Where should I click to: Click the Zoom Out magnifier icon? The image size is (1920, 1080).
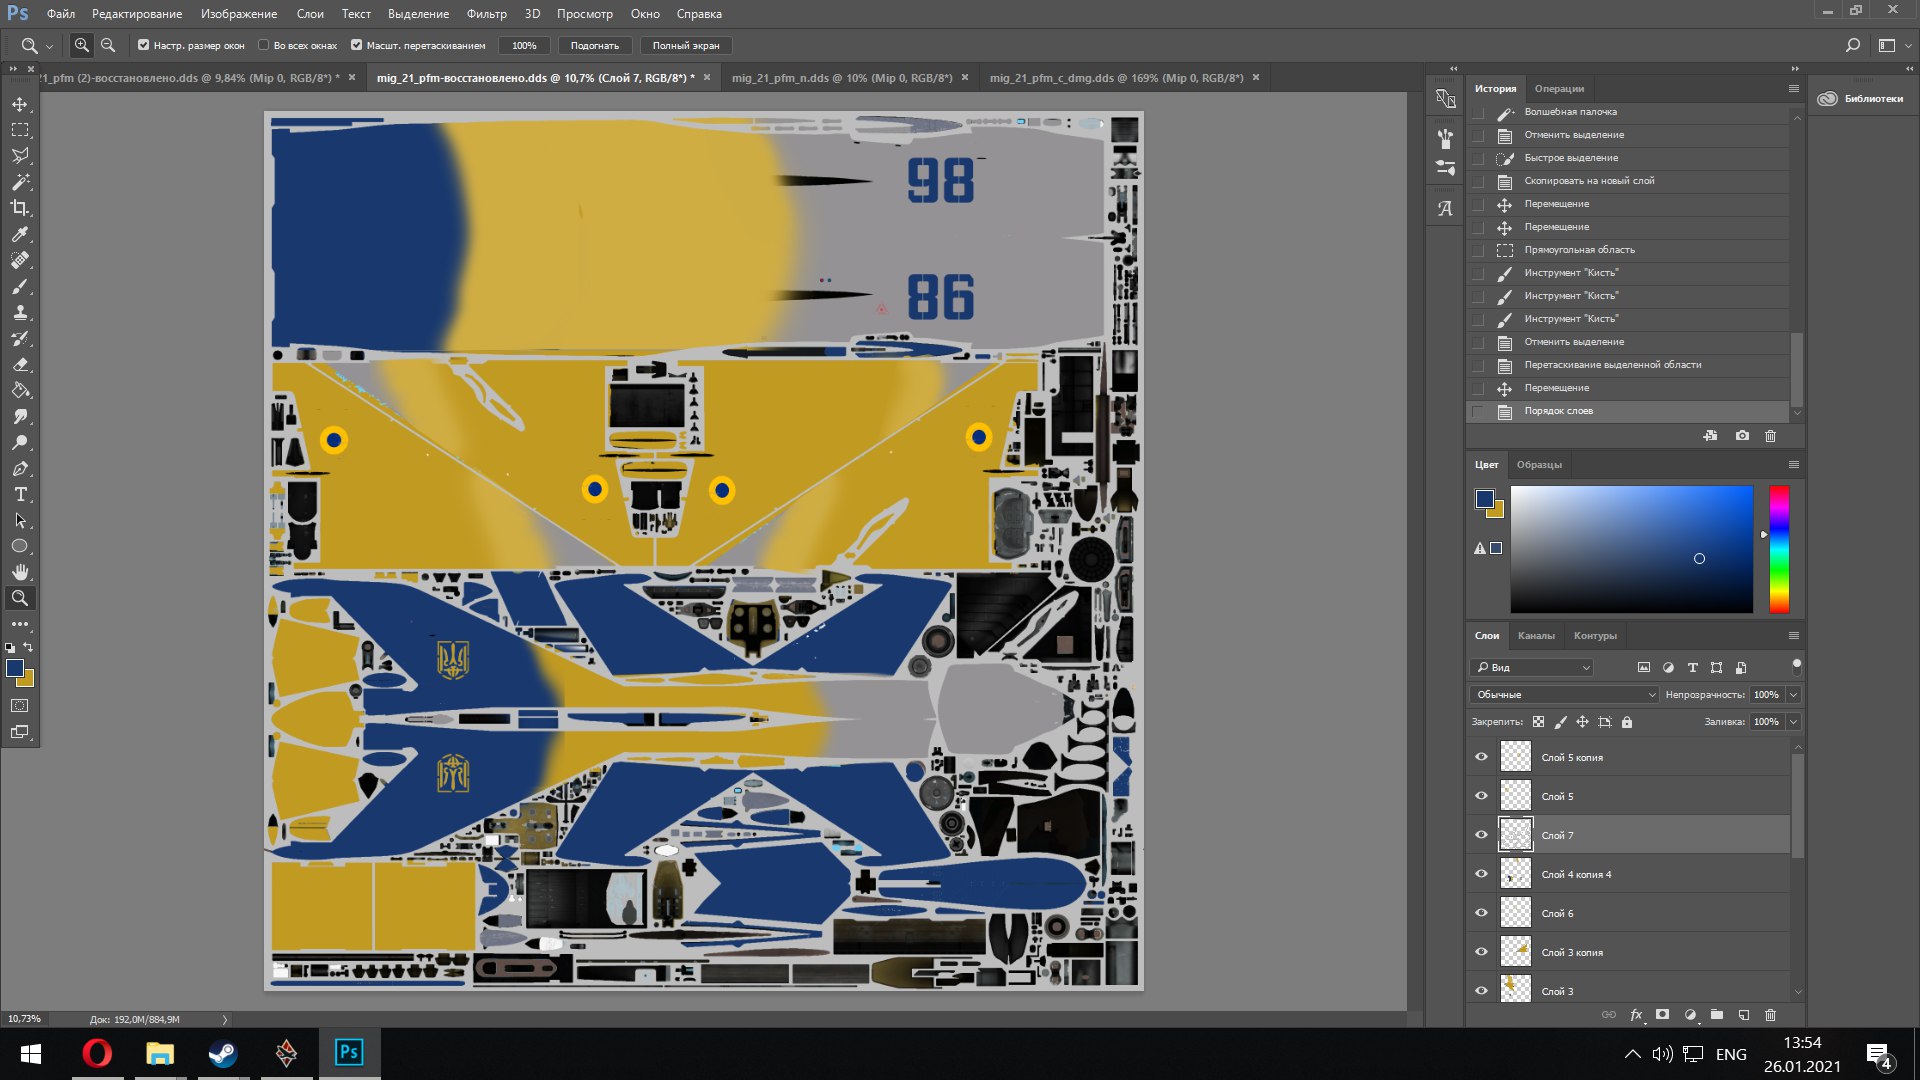[108, 45]
